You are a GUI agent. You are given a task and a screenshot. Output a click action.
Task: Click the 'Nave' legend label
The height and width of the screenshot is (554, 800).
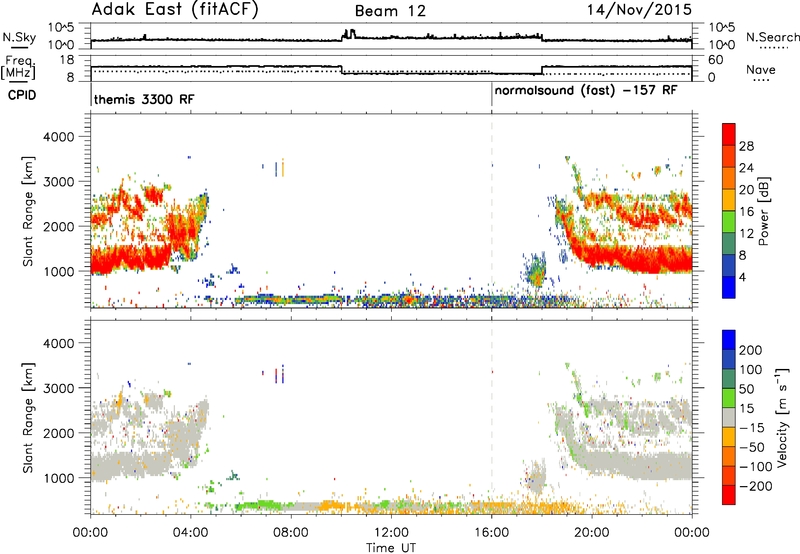point(761,69)
